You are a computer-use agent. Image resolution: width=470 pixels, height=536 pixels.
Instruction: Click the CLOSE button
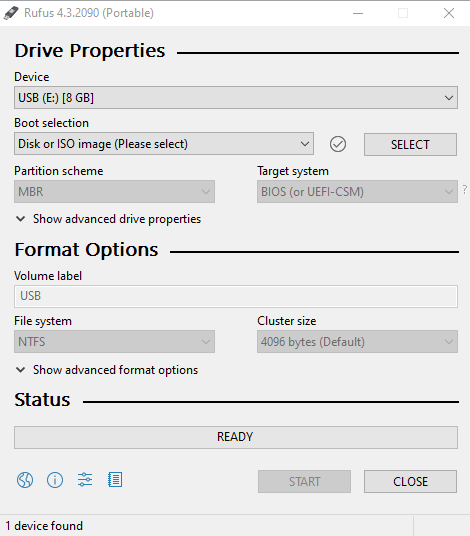tap(410, 481)
